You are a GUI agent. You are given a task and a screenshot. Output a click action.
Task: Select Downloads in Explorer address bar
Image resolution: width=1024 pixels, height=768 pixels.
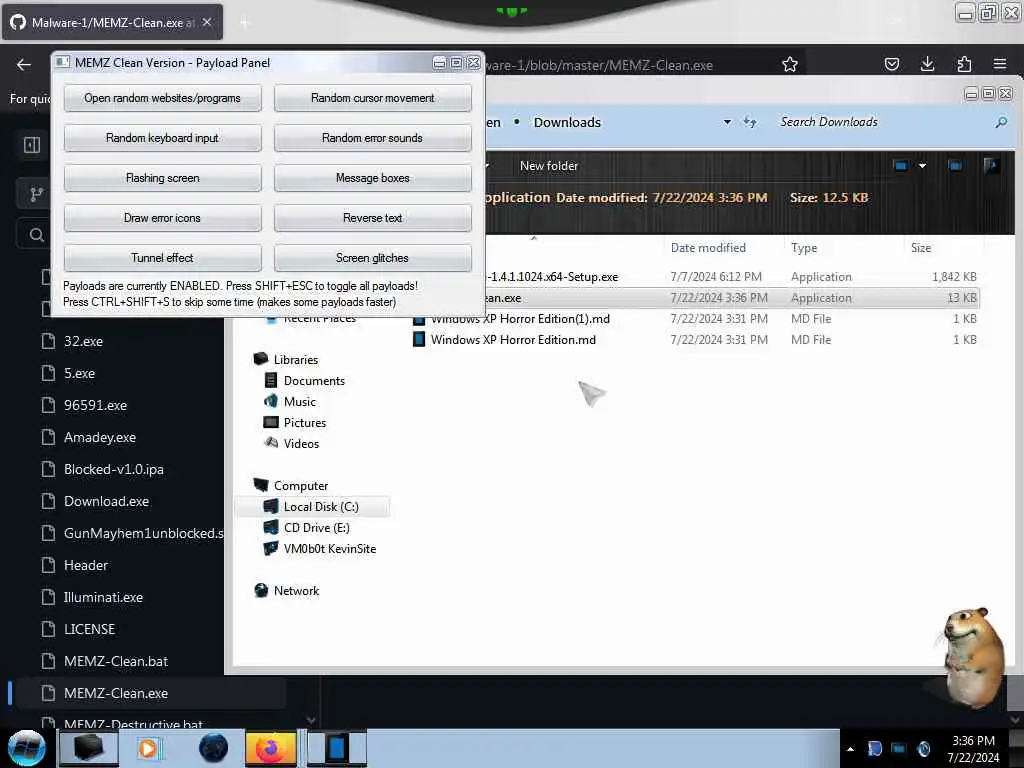[567, 122]
